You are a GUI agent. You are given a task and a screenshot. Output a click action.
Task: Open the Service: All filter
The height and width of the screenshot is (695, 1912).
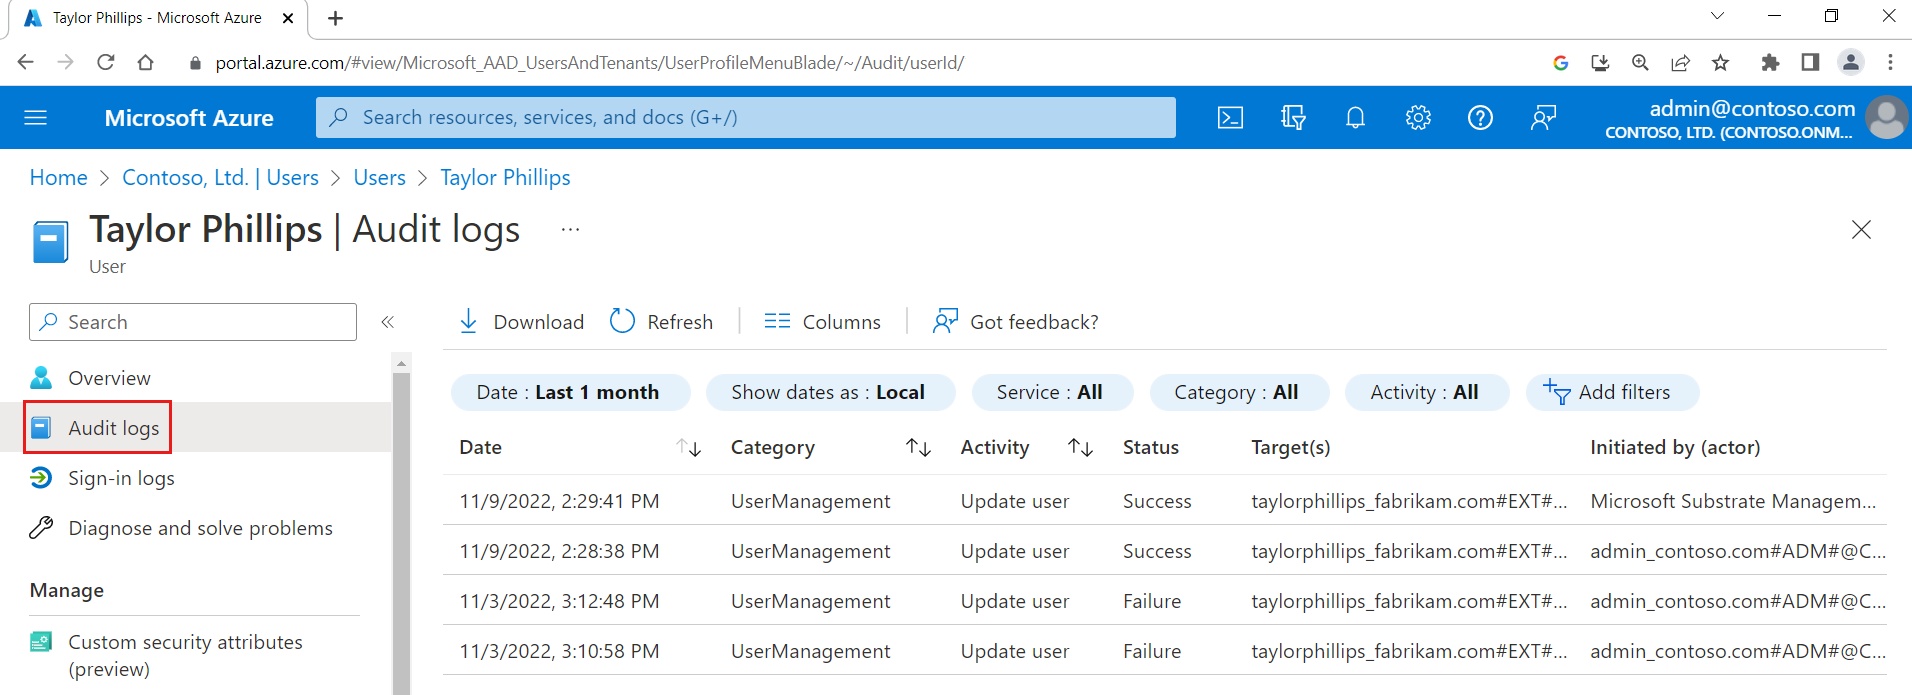(1050, 392)
